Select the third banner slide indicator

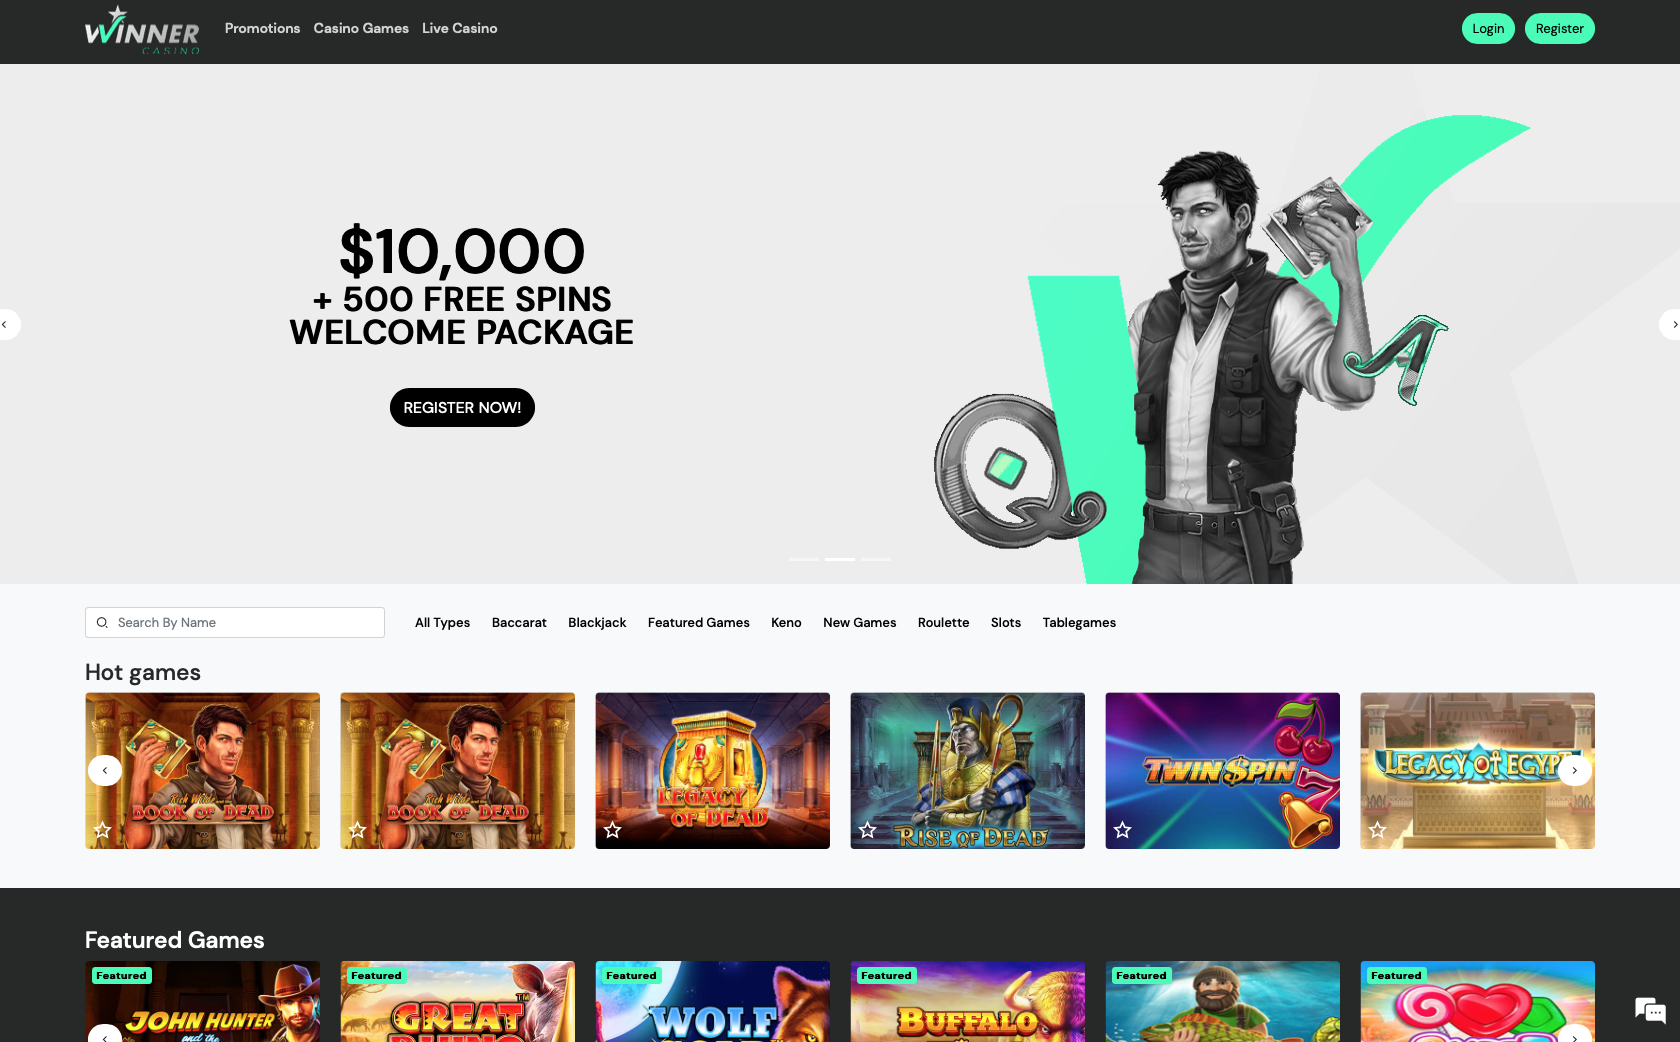pos(876,559)
